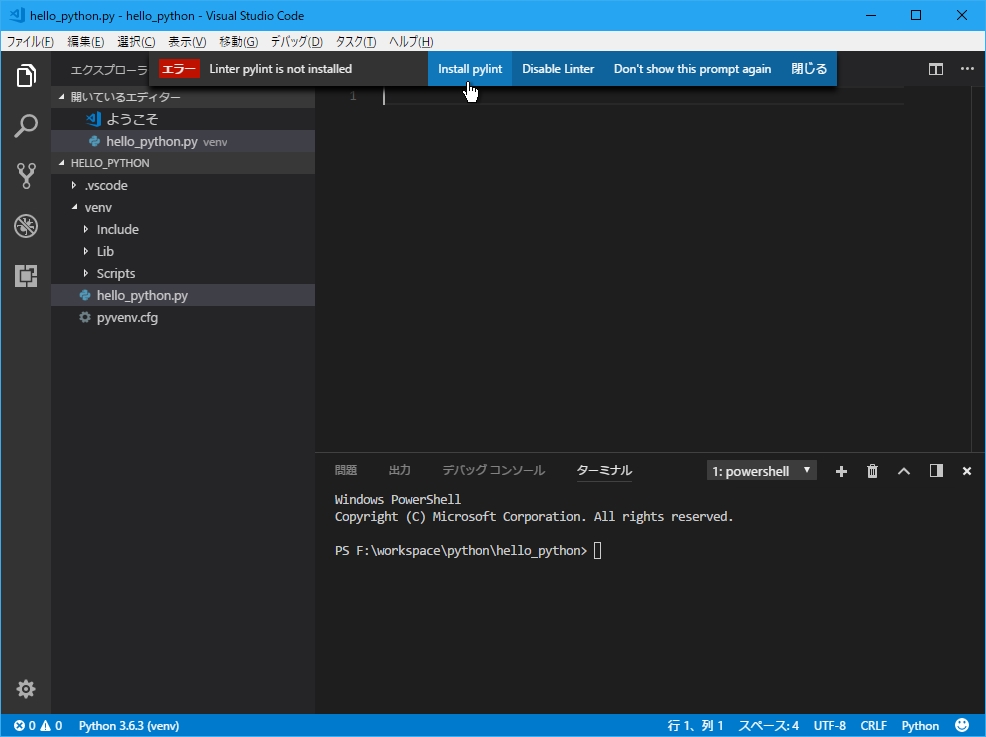The height and width of the screenshot is (737, 986).
Task: Switch to the 問題 panel tab
Action: (x=346, y=470)
